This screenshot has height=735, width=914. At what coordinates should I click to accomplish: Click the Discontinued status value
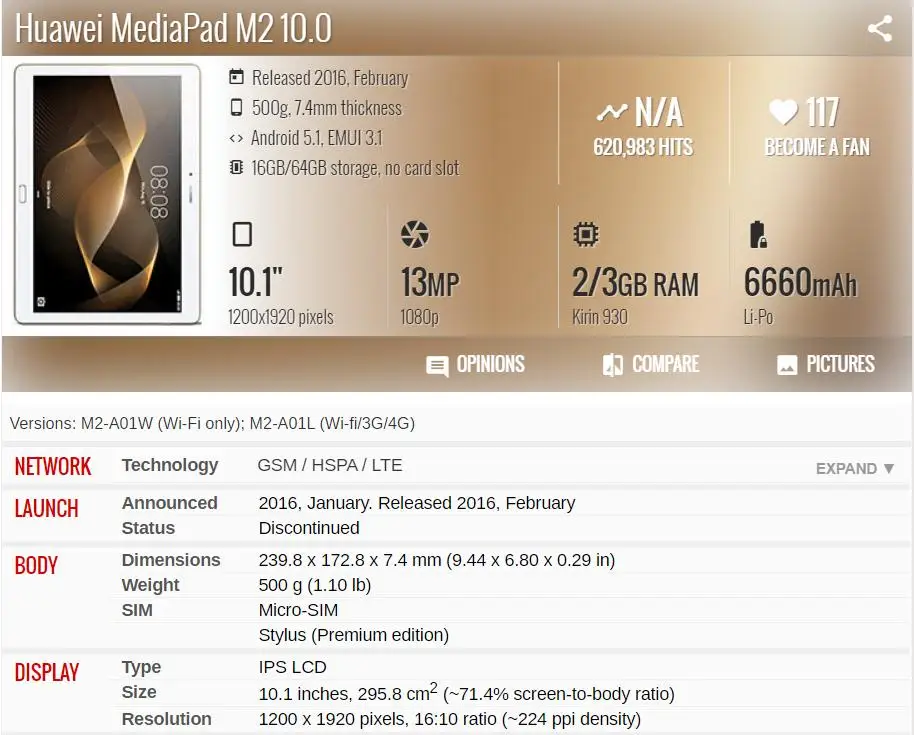point(309,528)
